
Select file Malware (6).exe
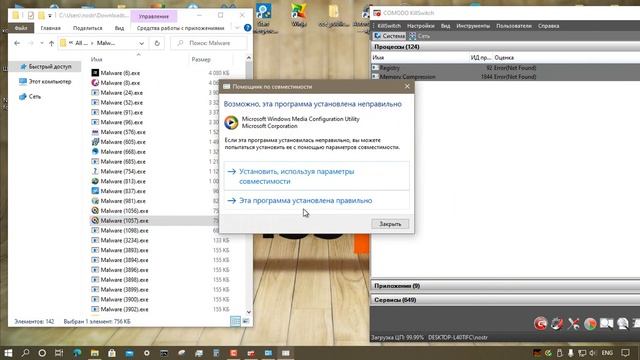(120, 73)
